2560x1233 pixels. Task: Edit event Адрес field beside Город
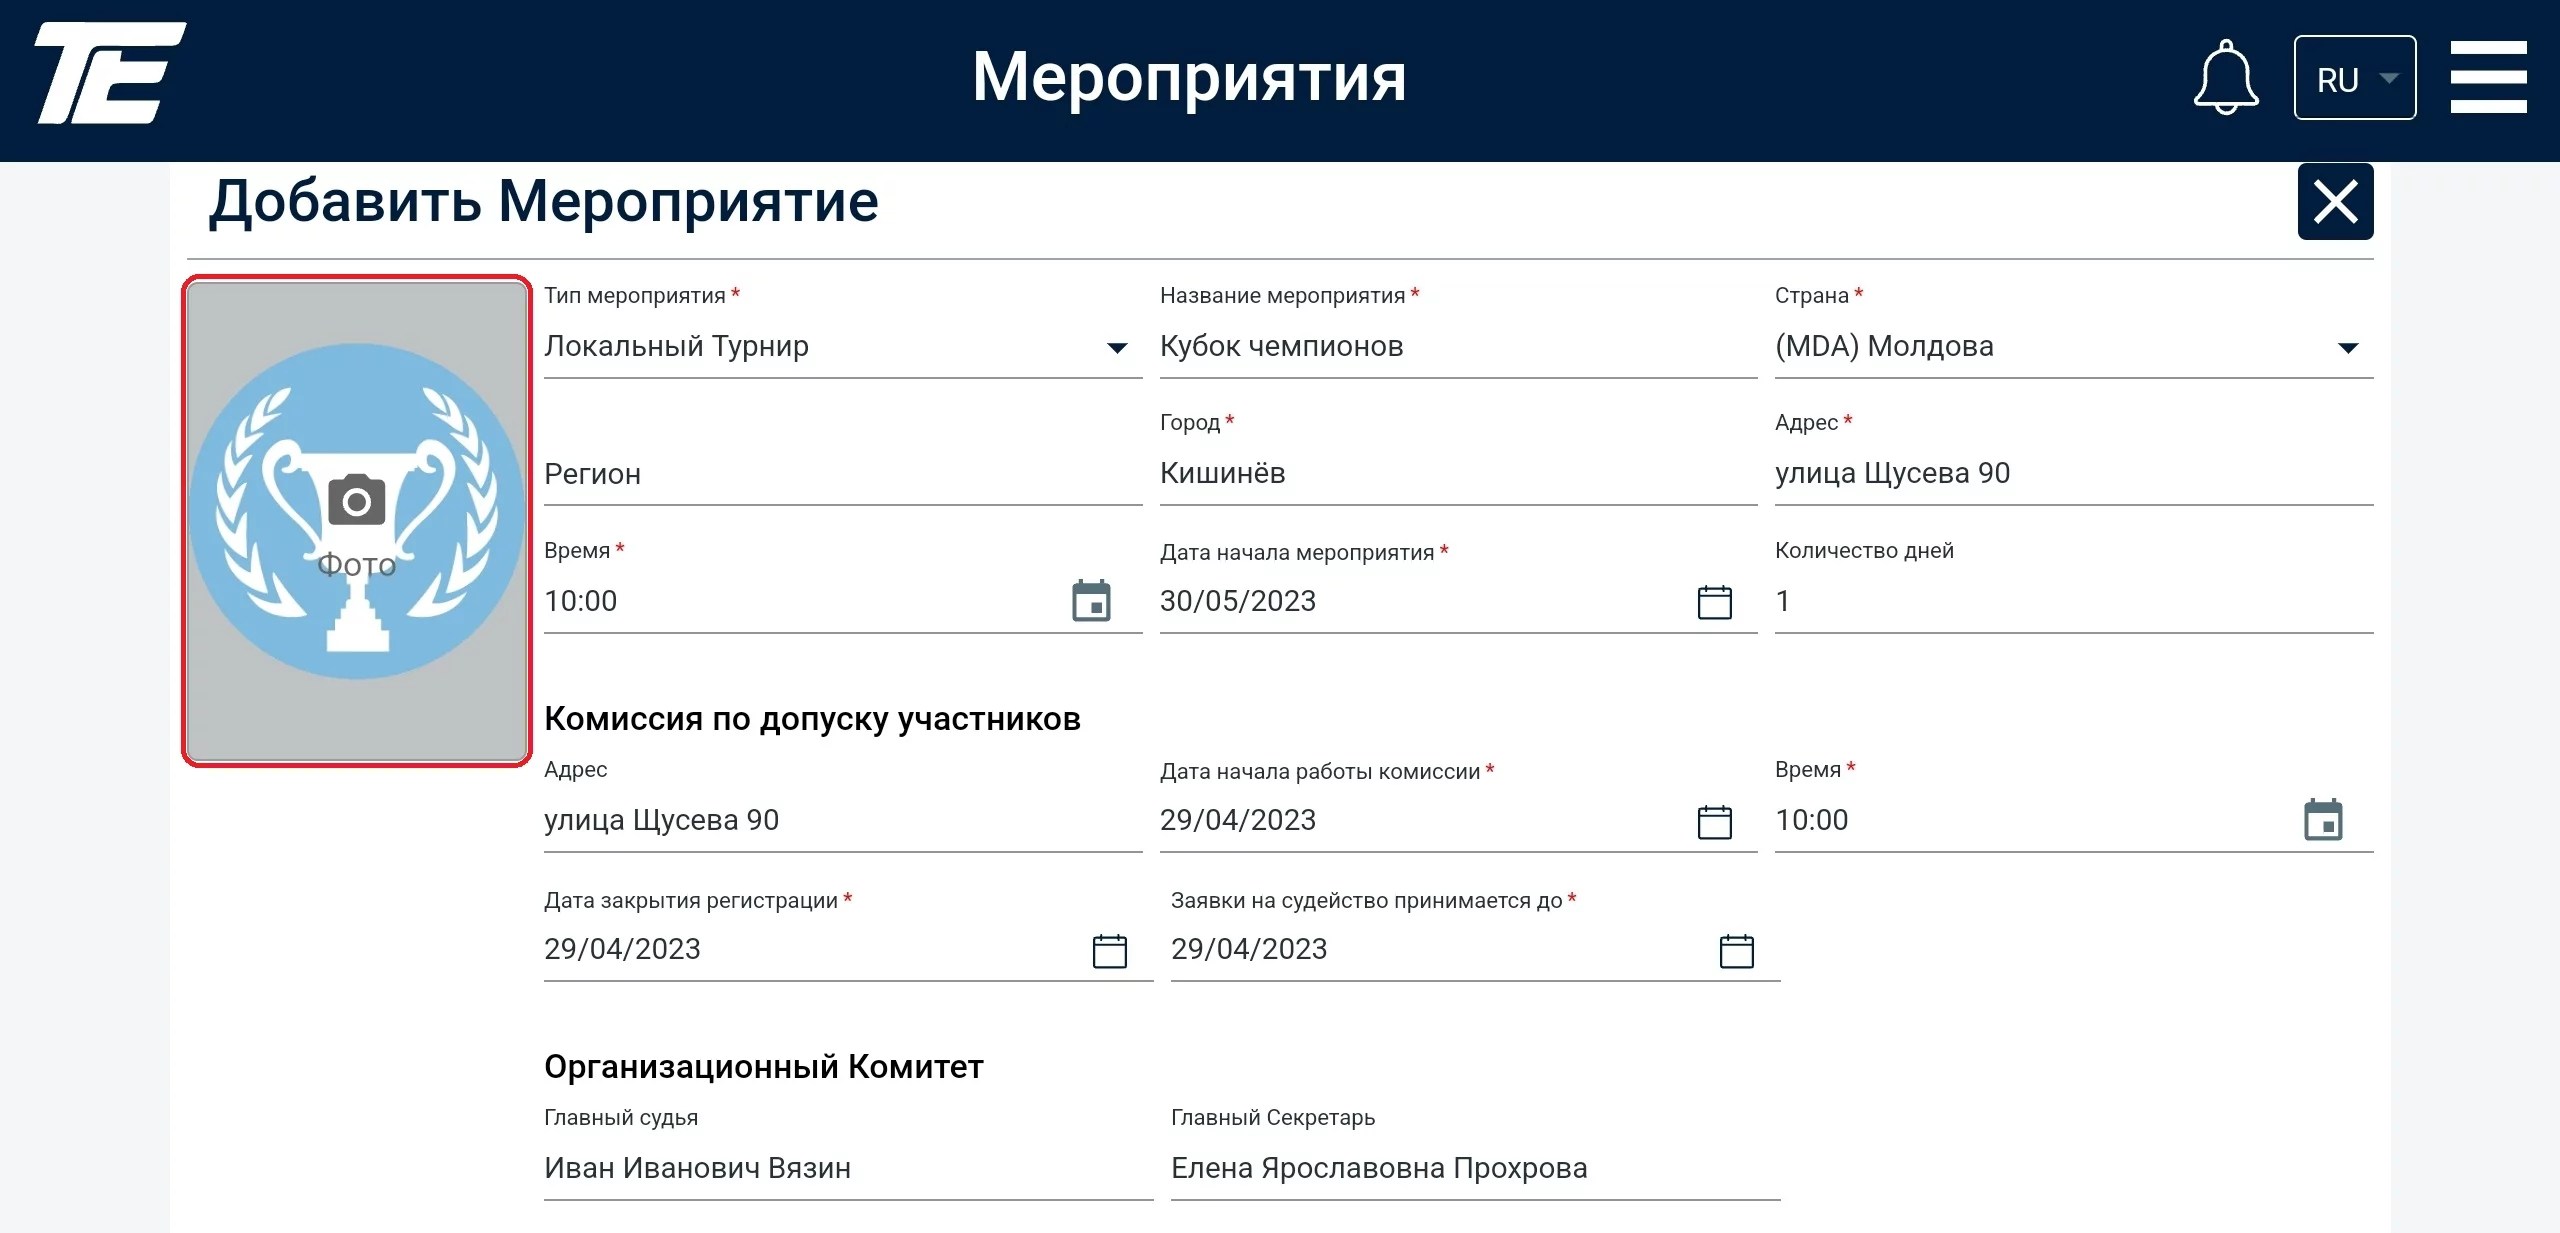click(x=2074, y=473)
